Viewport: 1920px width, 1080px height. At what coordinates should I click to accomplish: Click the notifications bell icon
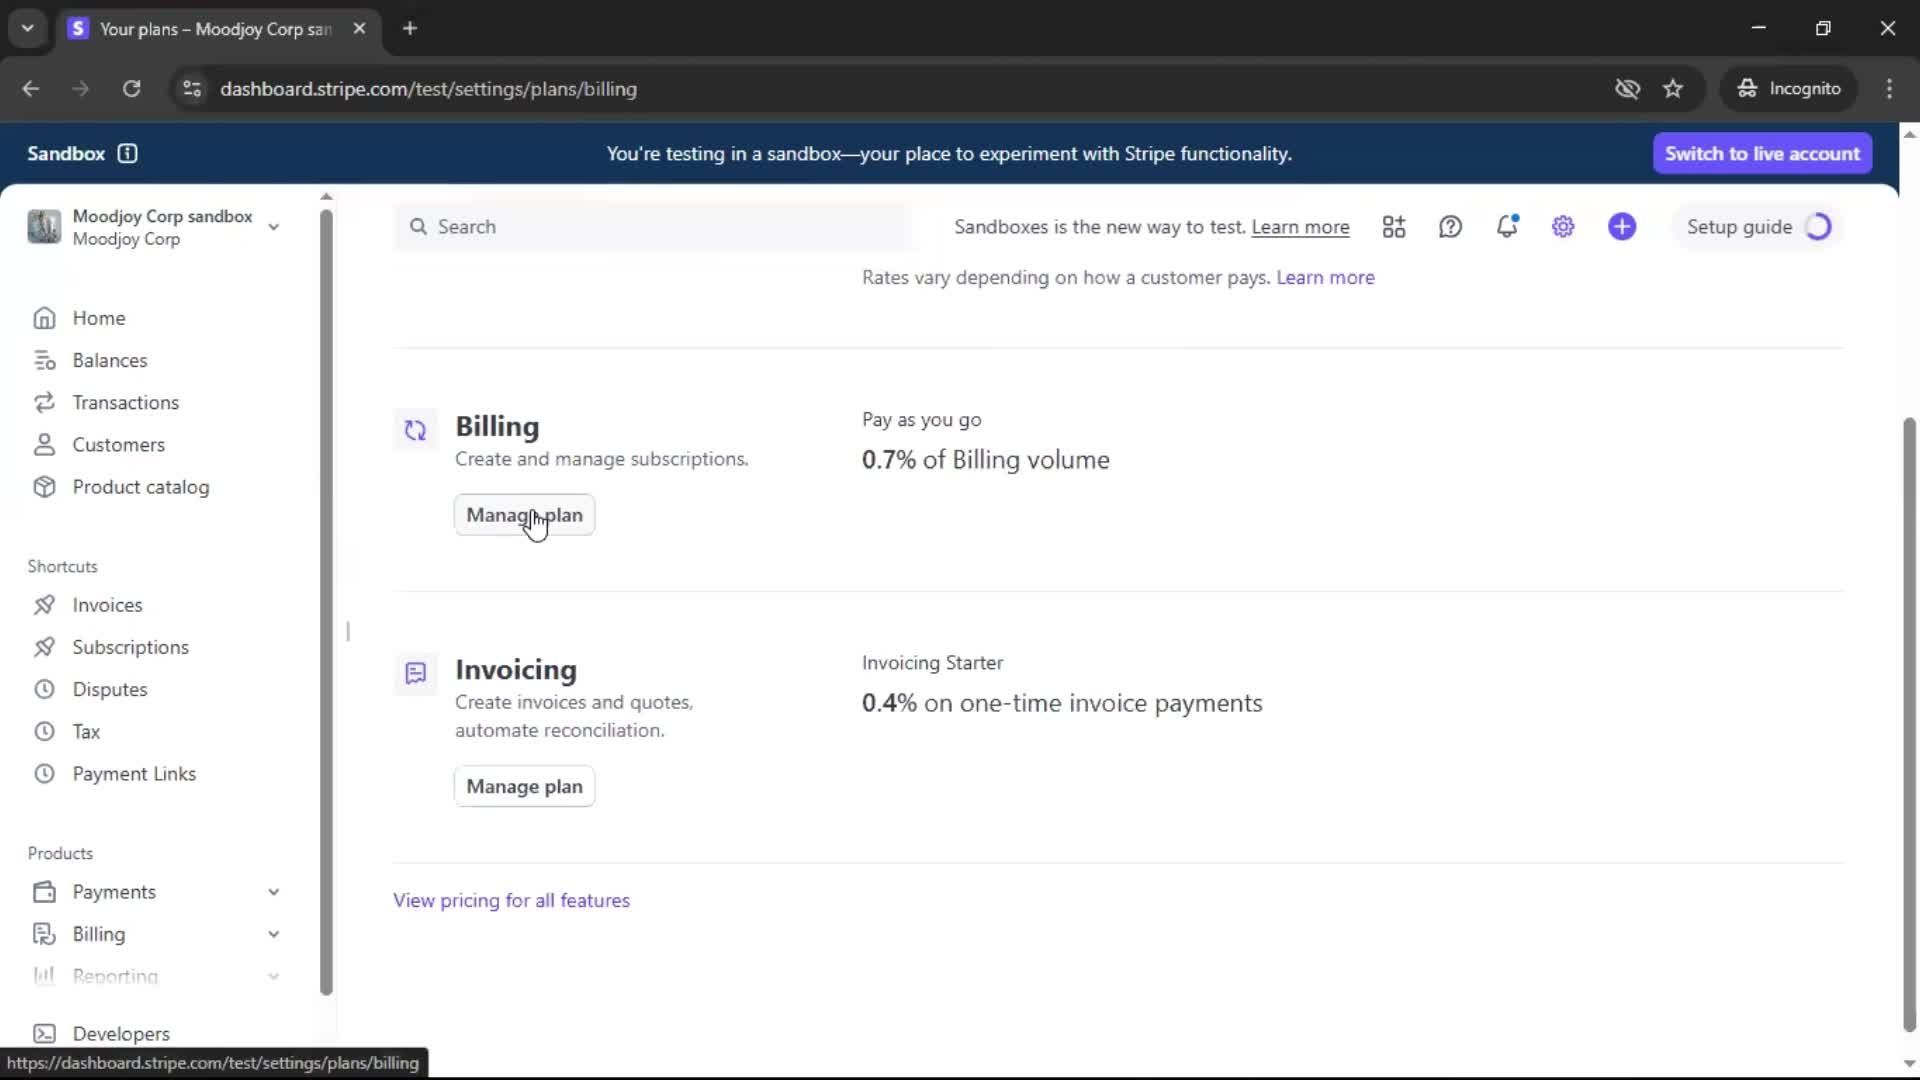click(x=1507, y=227)
